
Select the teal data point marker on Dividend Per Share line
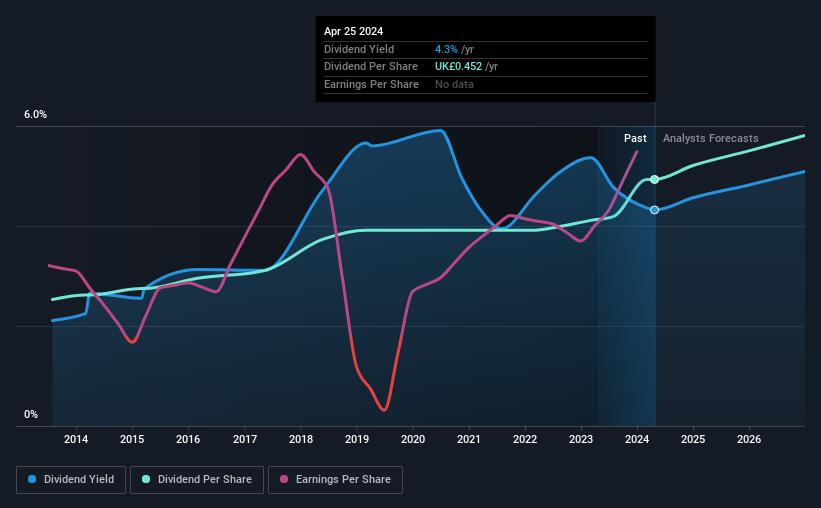click(x=654, y=180)
